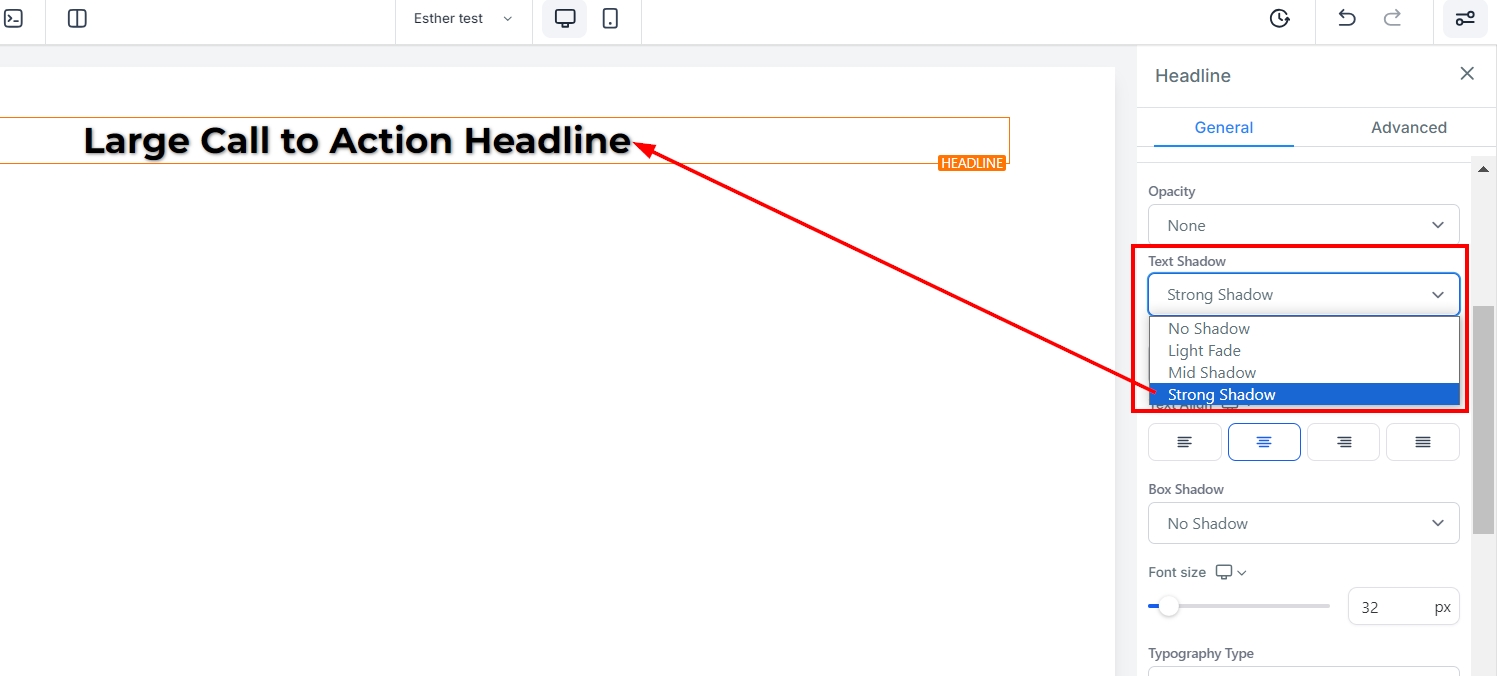The width and height of the screenshot is (1497, 676).
Task: Toggle the settings sliders icon
Action: coord(1465,18)
